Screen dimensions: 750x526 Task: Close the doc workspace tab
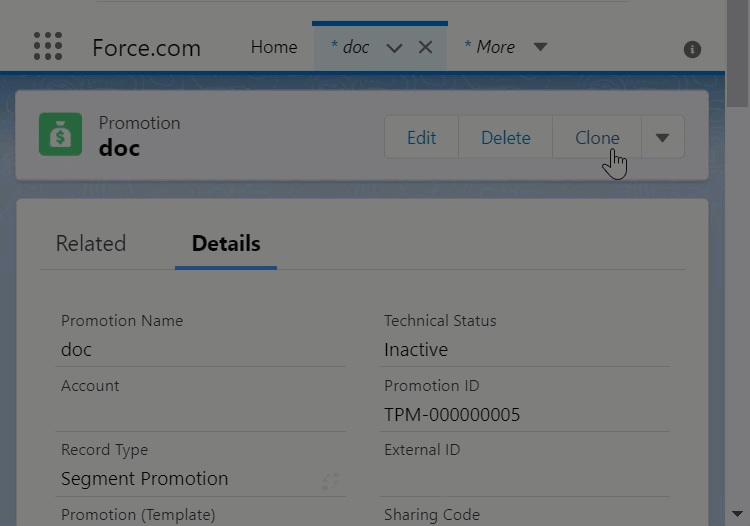[x=425, y=47]
